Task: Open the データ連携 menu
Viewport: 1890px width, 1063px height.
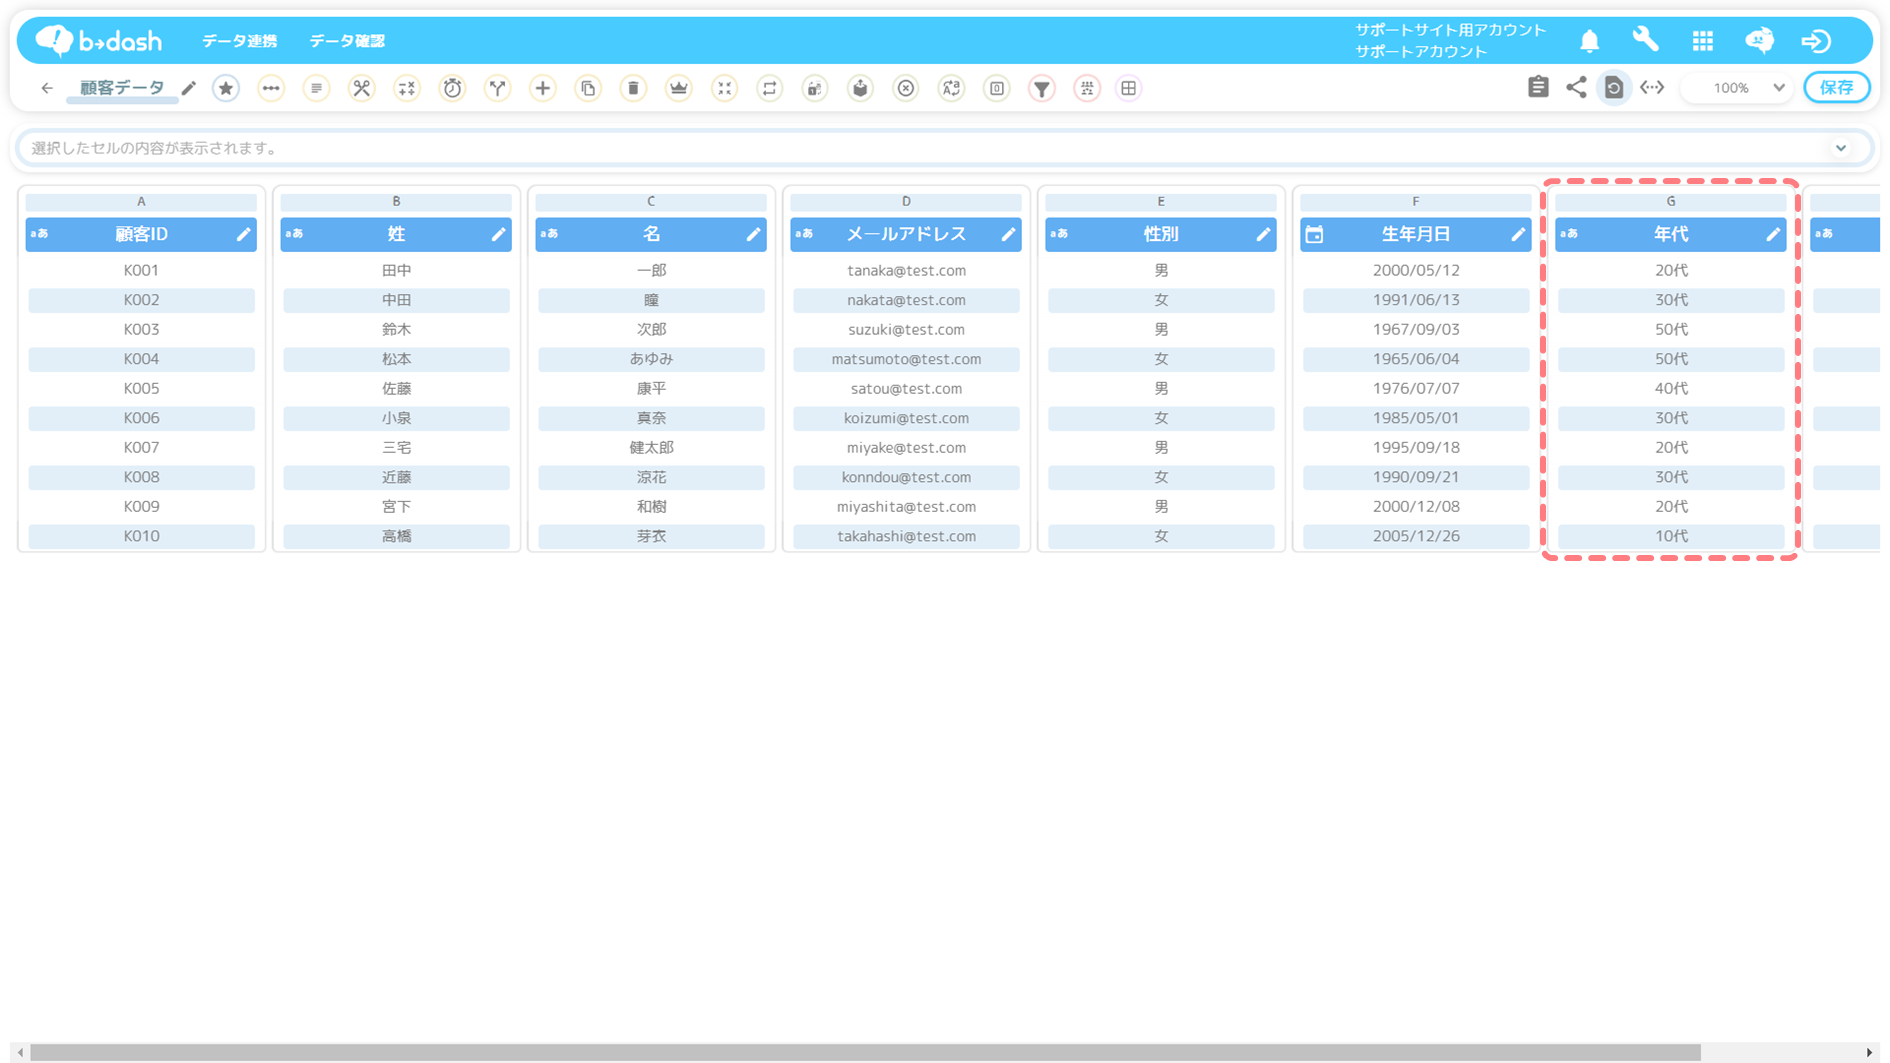Action: pyautogui.click(x=239, y=41)
